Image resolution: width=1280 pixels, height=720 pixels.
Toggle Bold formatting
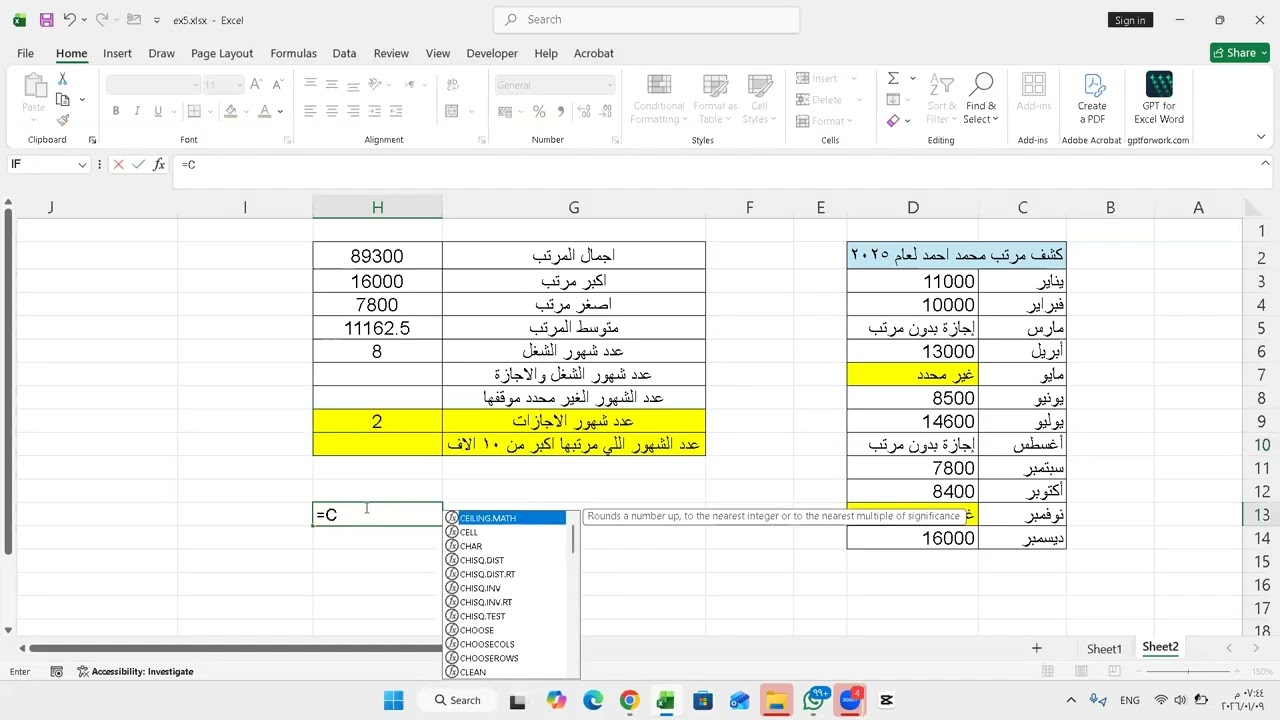coord(116,112)
